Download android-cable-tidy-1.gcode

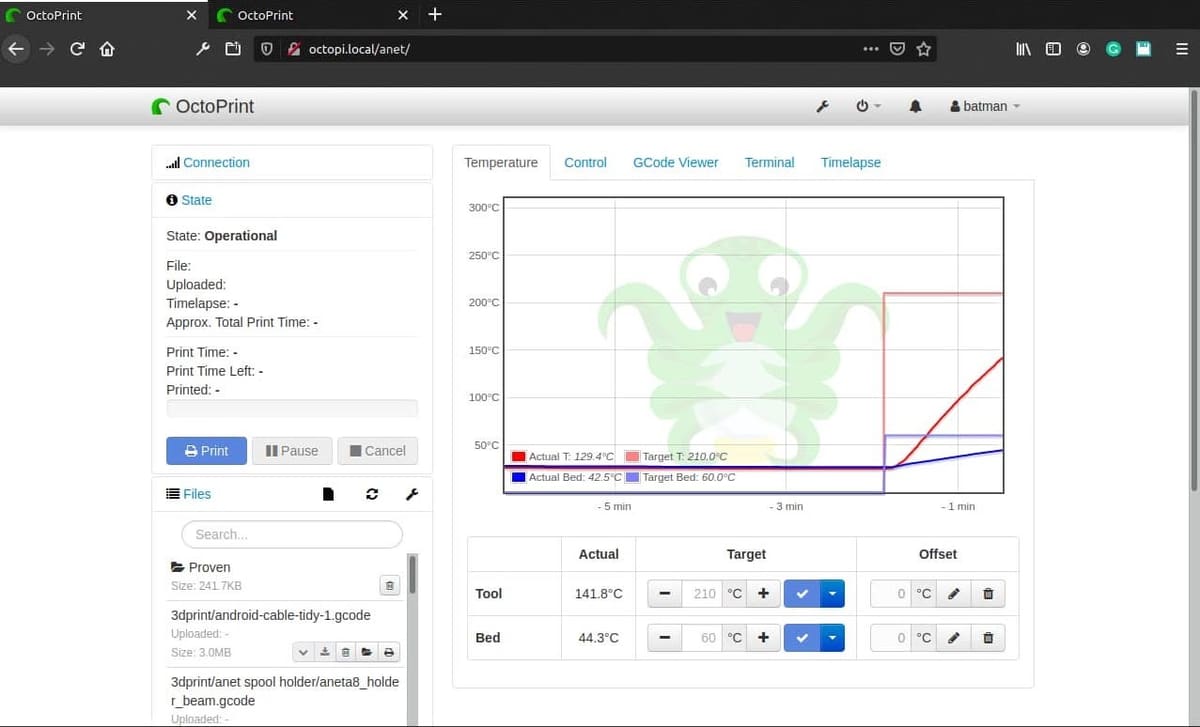pyautogui.click(x=324, y=652)
